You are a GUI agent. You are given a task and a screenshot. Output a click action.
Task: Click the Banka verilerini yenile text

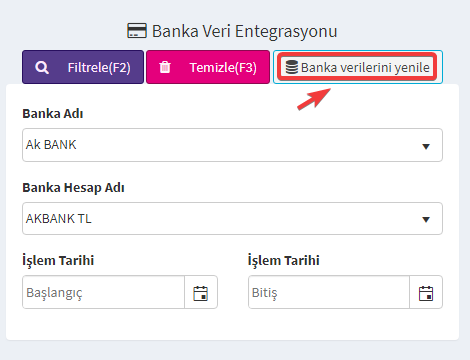coord(365,68)
